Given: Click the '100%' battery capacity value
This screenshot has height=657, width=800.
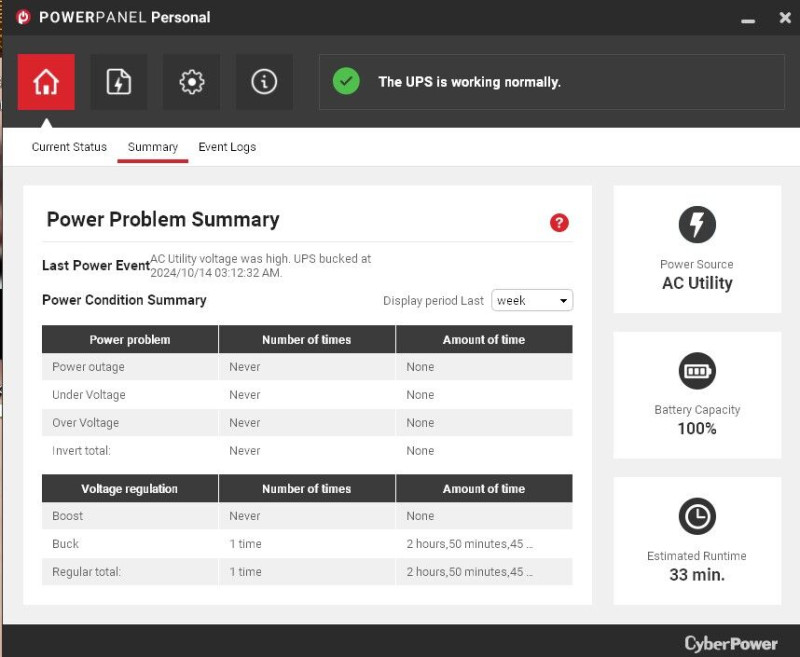Looking at the screenshot, I should [697, 428].
